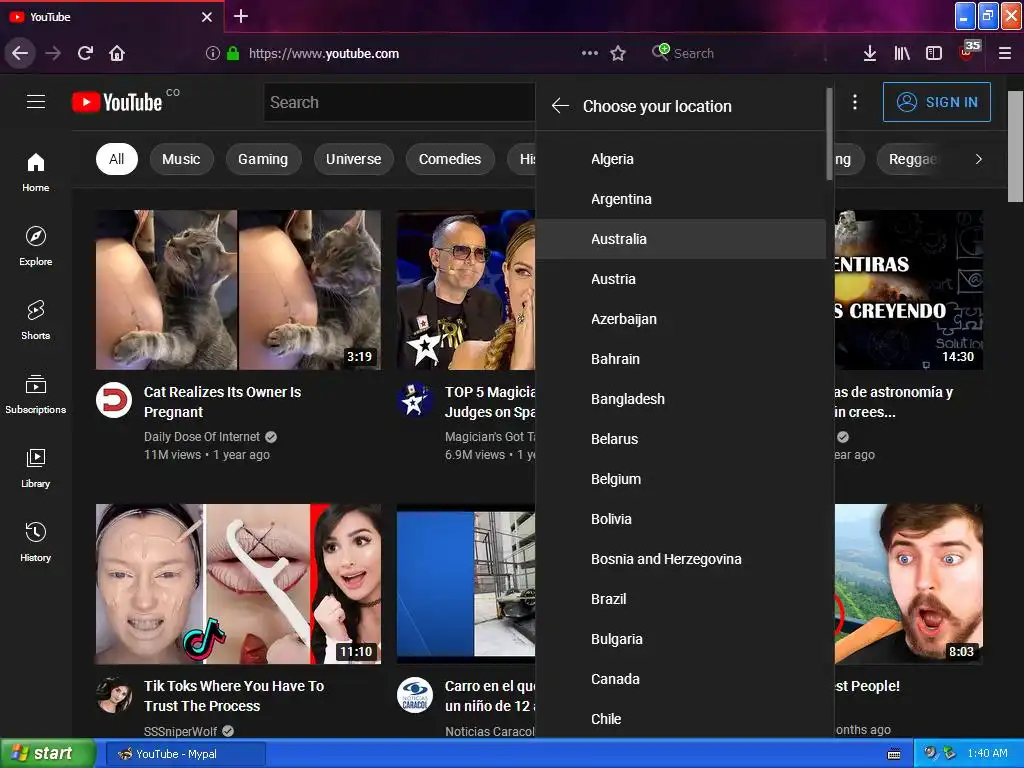Open Daily Dose Of Internet channel link
Screen dimensions: 1024x768
(x=202, y=436)
